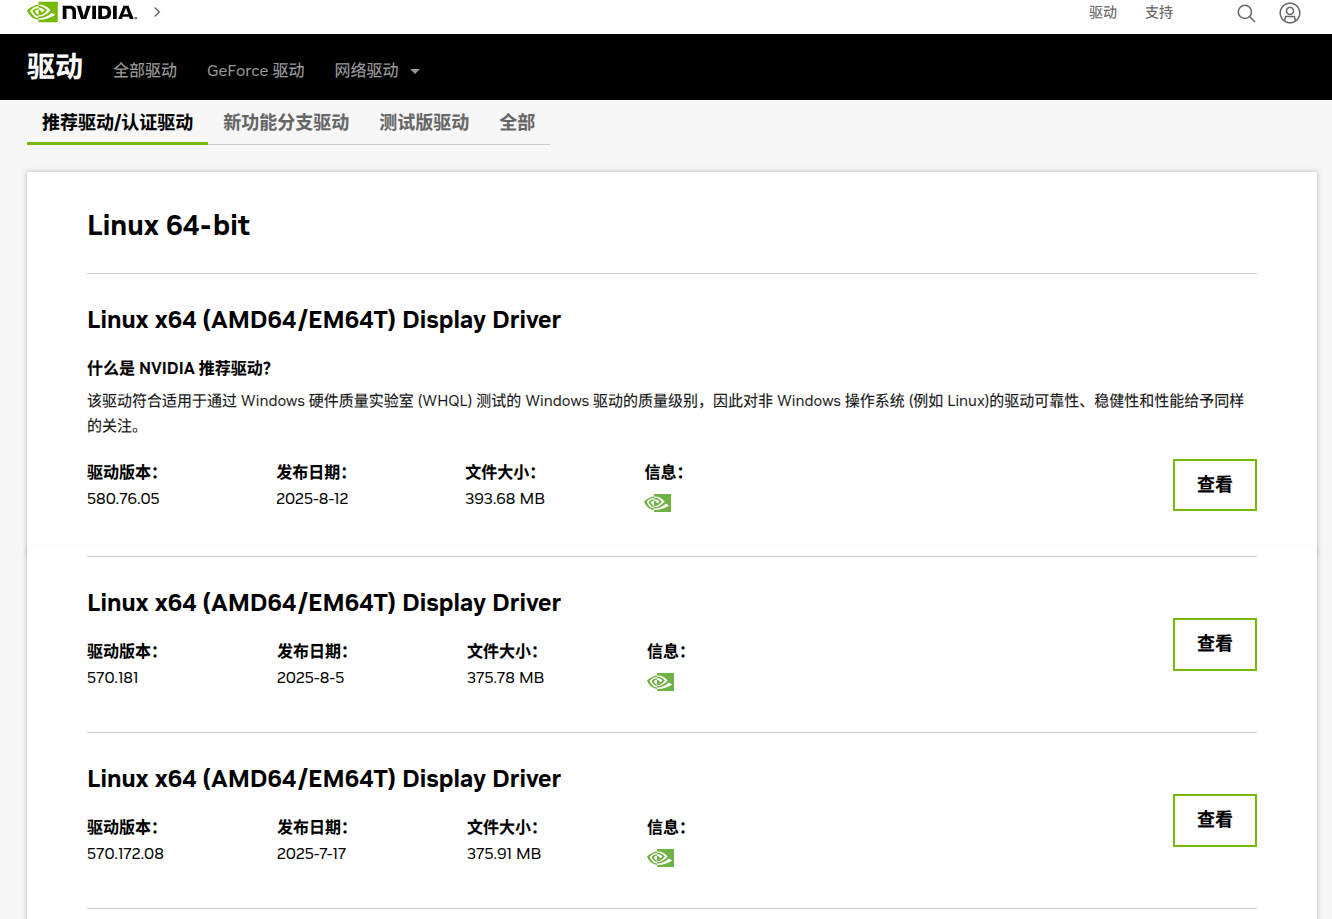Click file size 375.91 MB
This screenshot has width=1332, height=919.
504,853
